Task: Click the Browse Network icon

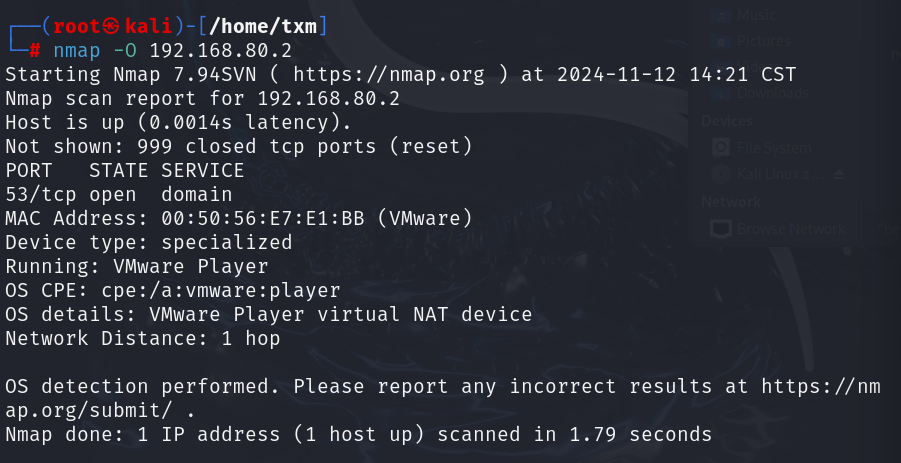Action: click(x=721, y=229)
